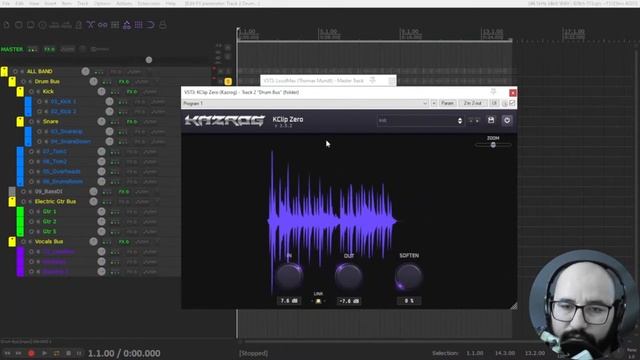Toggle record arm on Kick track
The image size is (640, 360).
tap(31, 92)
